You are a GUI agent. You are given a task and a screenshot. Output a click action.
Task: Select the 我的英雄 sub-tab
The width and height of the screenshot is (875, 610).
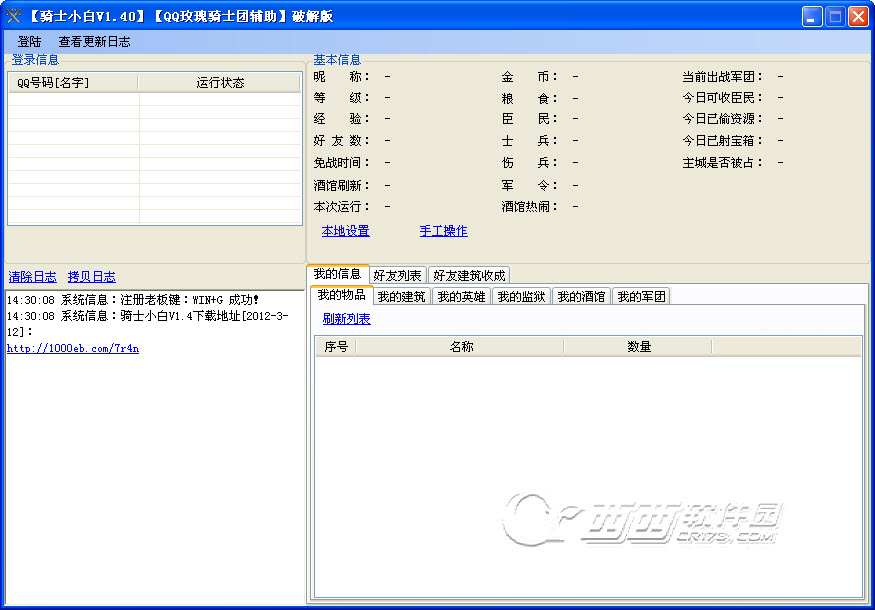tap(461, 296)
